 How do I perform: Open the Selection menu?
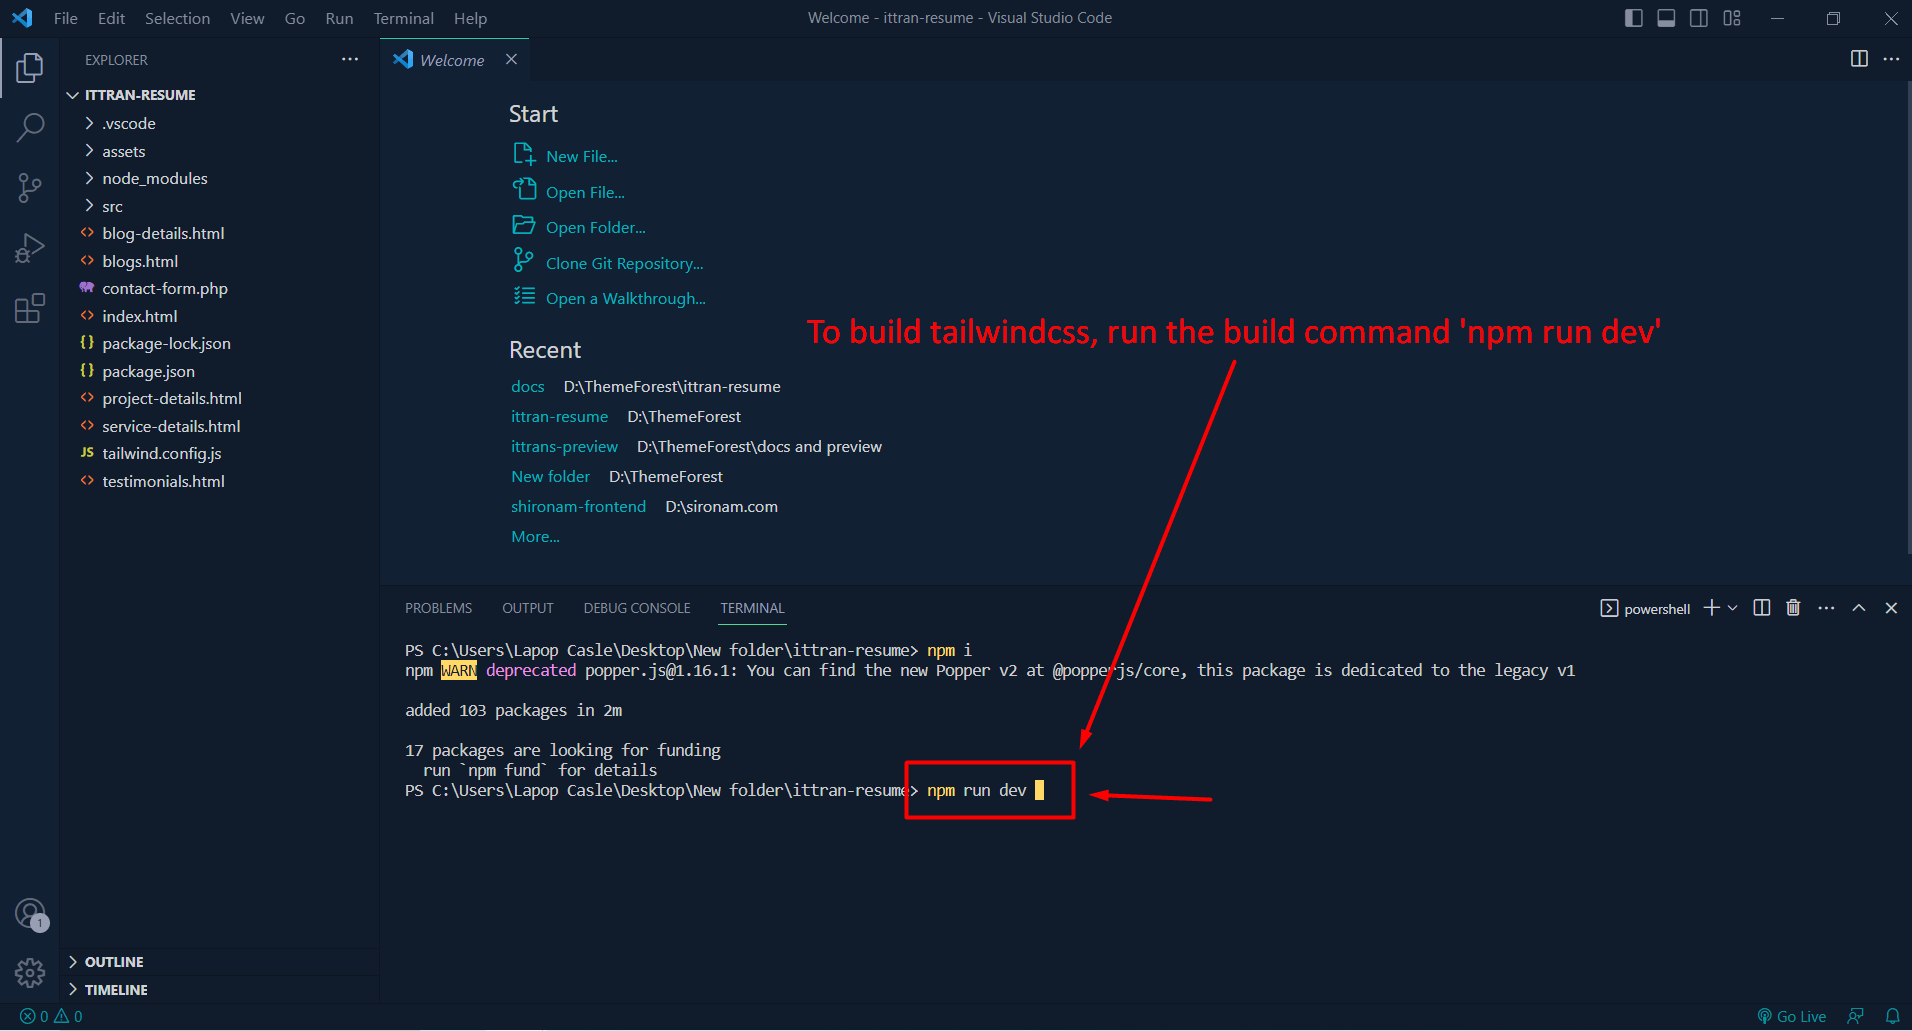point(177,18)
